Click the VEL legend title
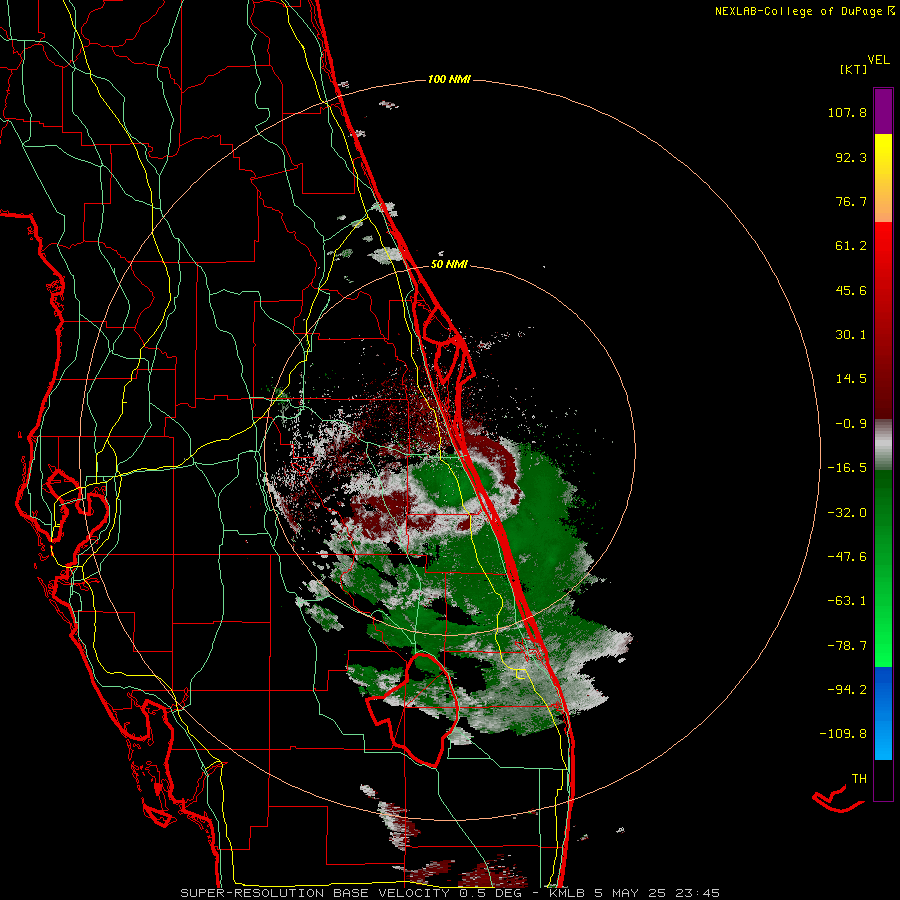 click(x=878, y=60)
